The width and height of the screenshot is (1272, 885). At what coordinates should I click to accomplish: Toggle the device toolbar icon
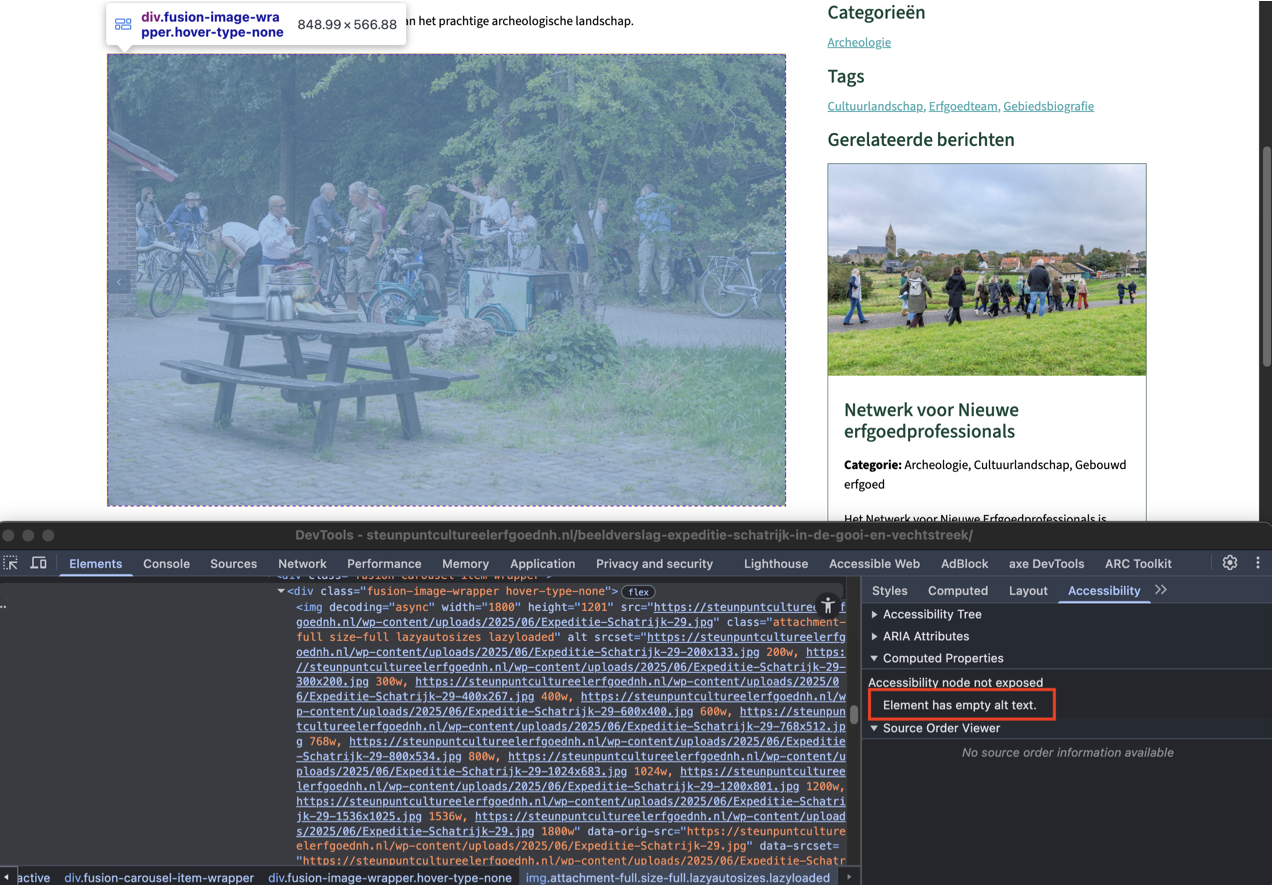[38, 563]
